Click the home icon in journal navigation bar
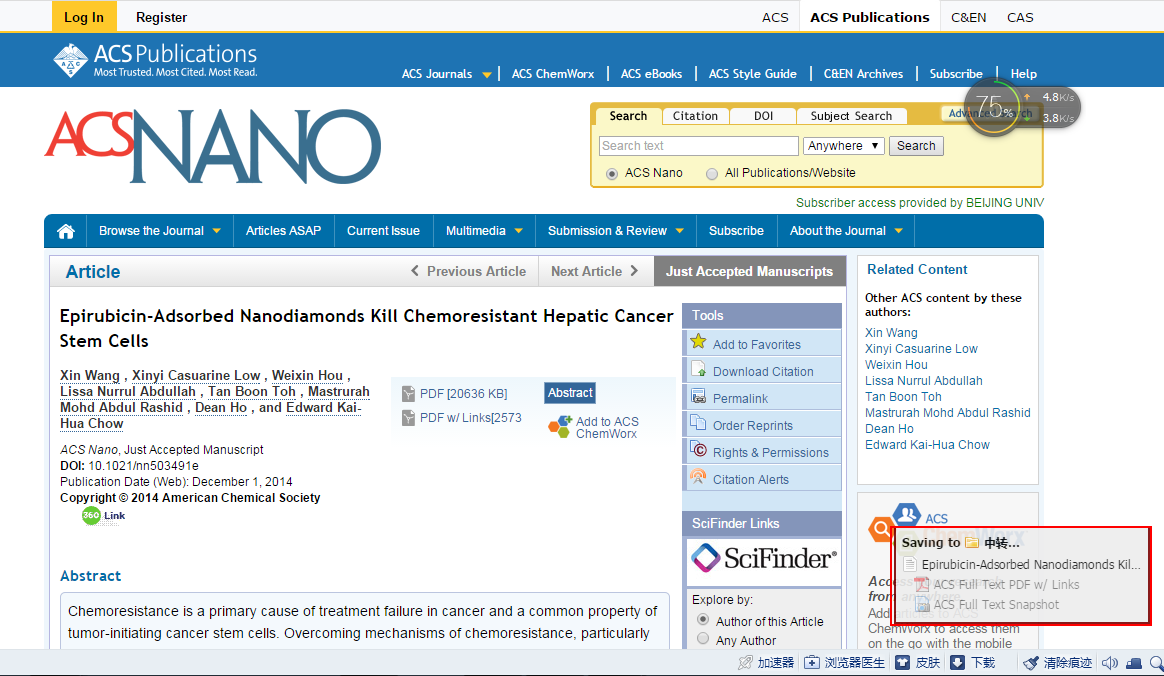Viewport: 1164px width, 676px height. click(65, 232)
